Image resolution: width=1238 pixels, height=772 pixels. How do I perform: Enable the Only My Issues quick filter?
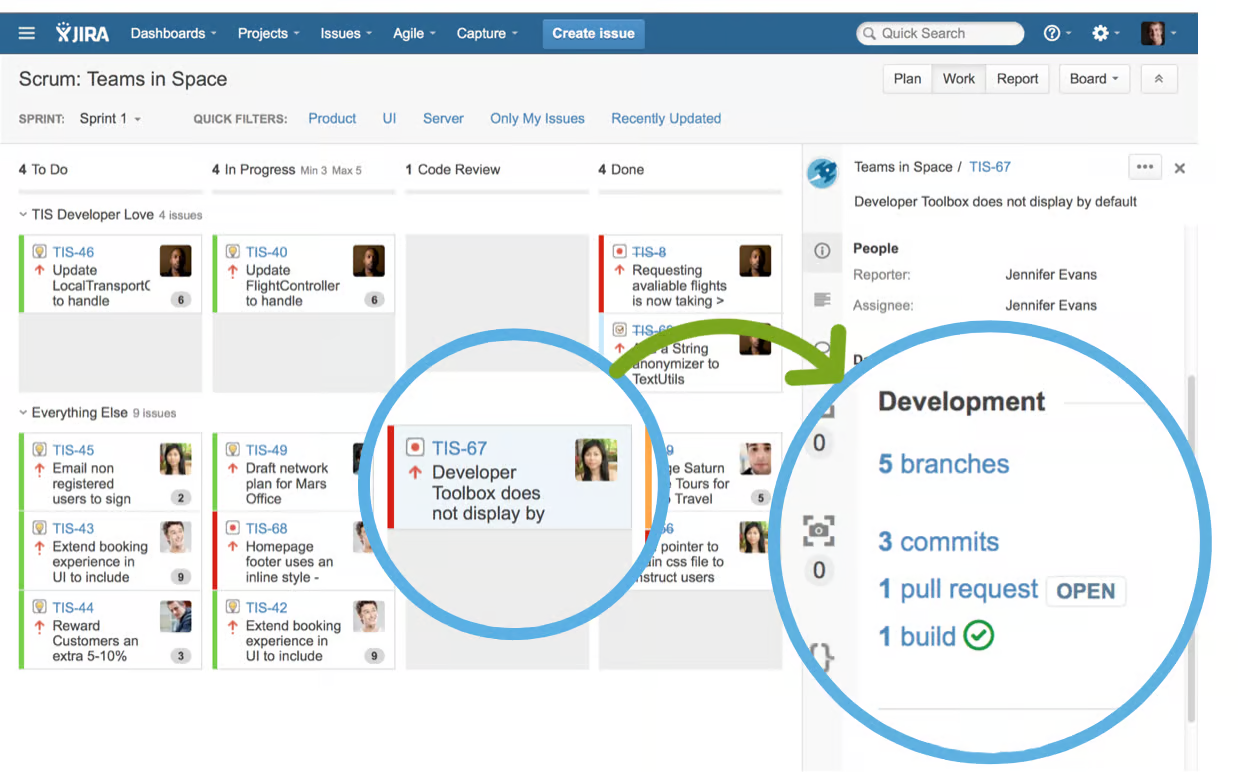[x=537, y=118]
